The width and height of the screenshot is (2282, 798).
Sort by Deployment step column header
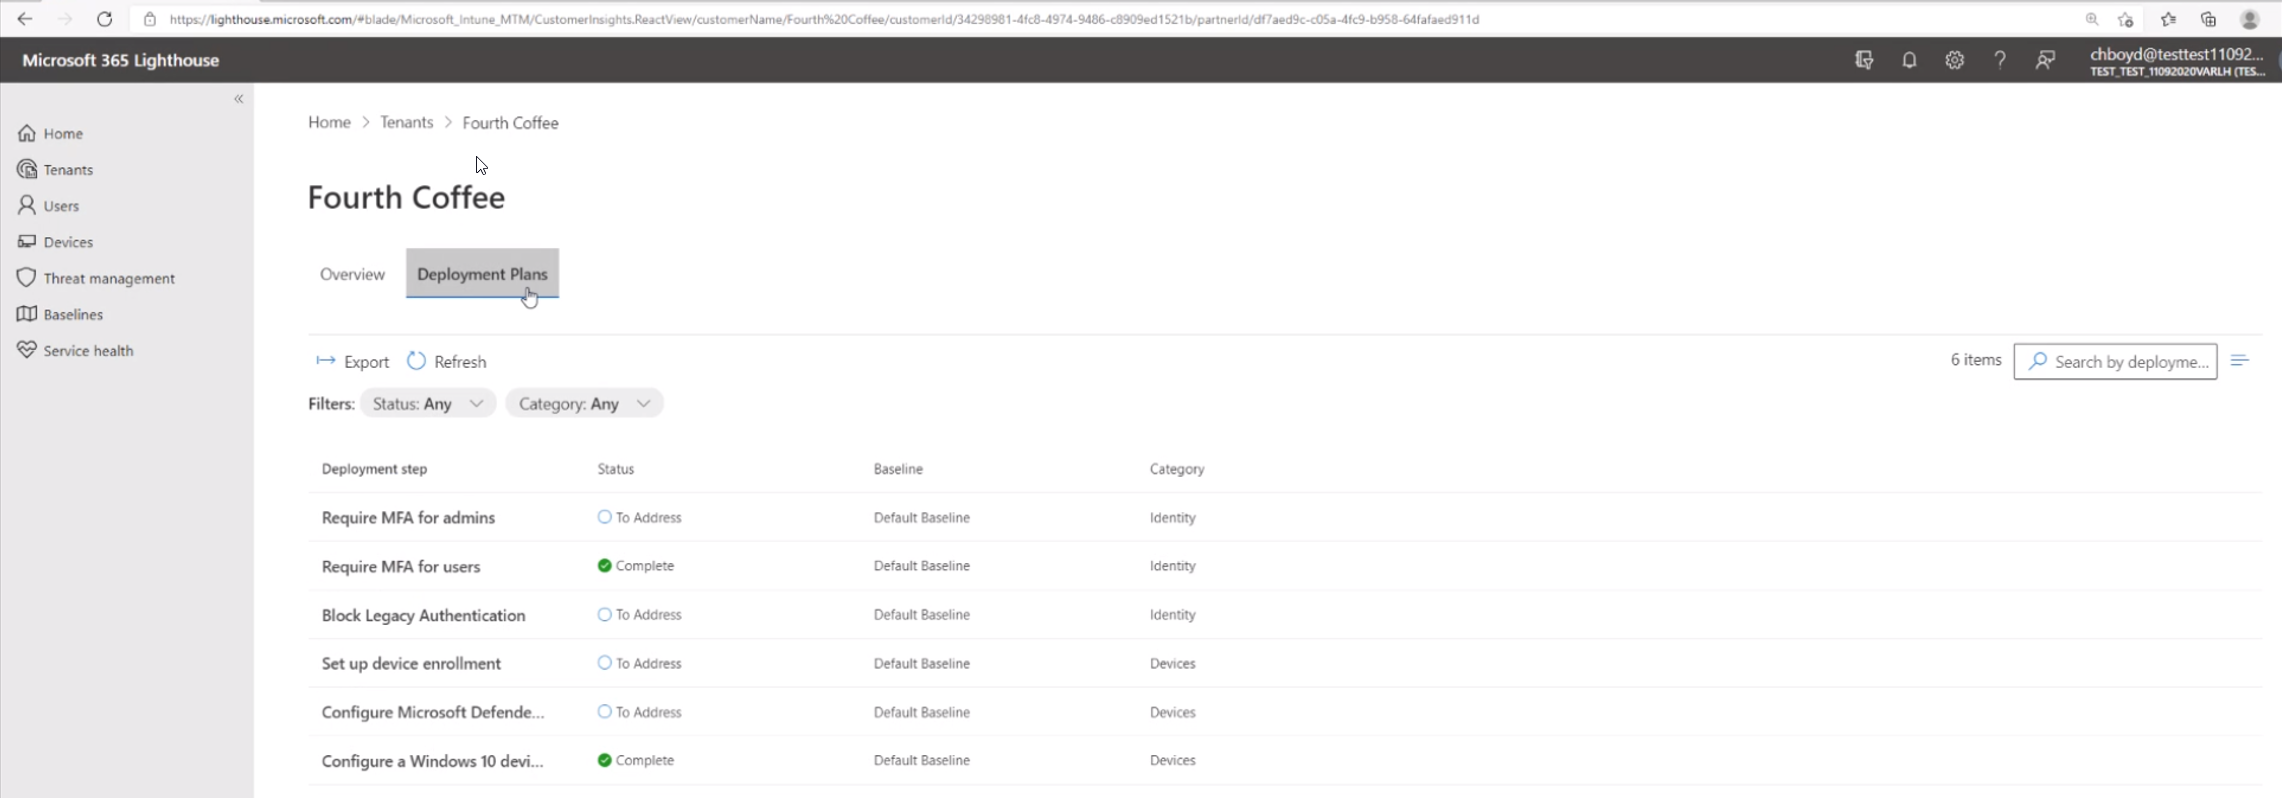click(x=374, y=469)
